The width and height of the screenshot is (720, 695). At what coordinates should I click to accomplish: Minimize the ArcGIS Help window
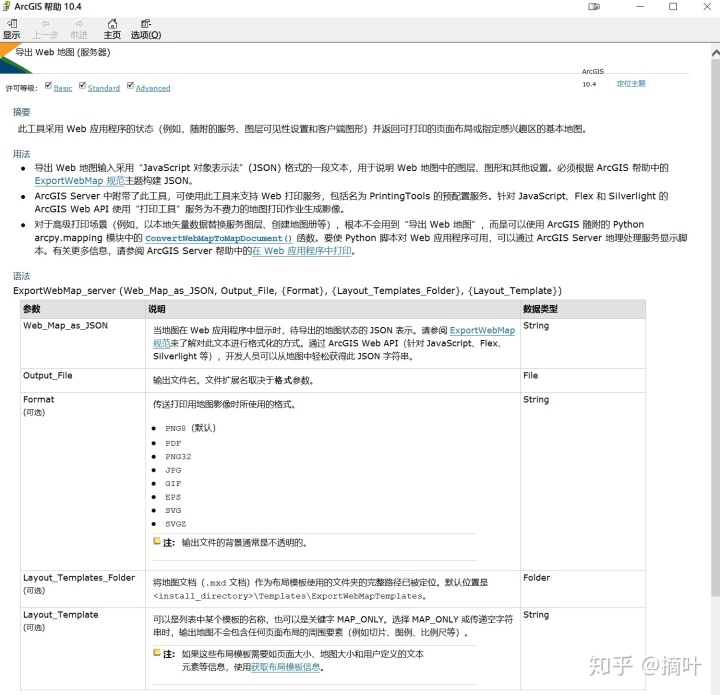[640, 6]
